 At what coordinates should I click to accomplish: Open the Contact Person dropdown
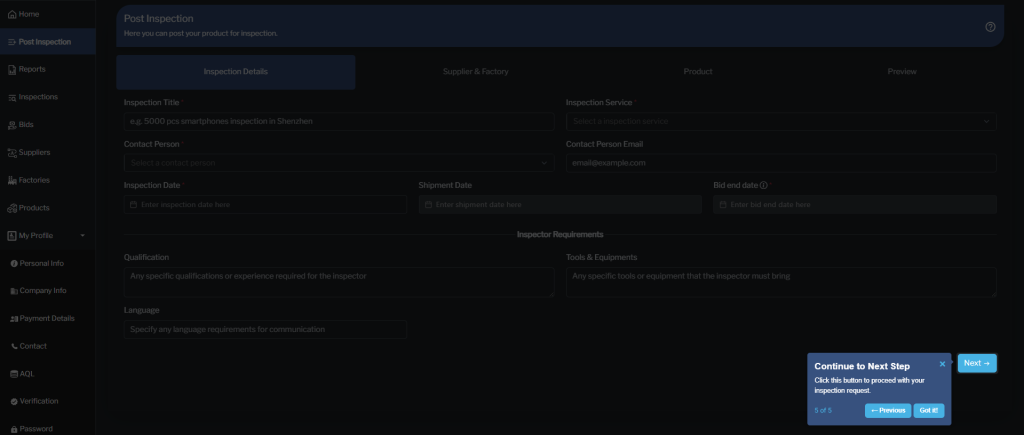(x=339, y=163)
